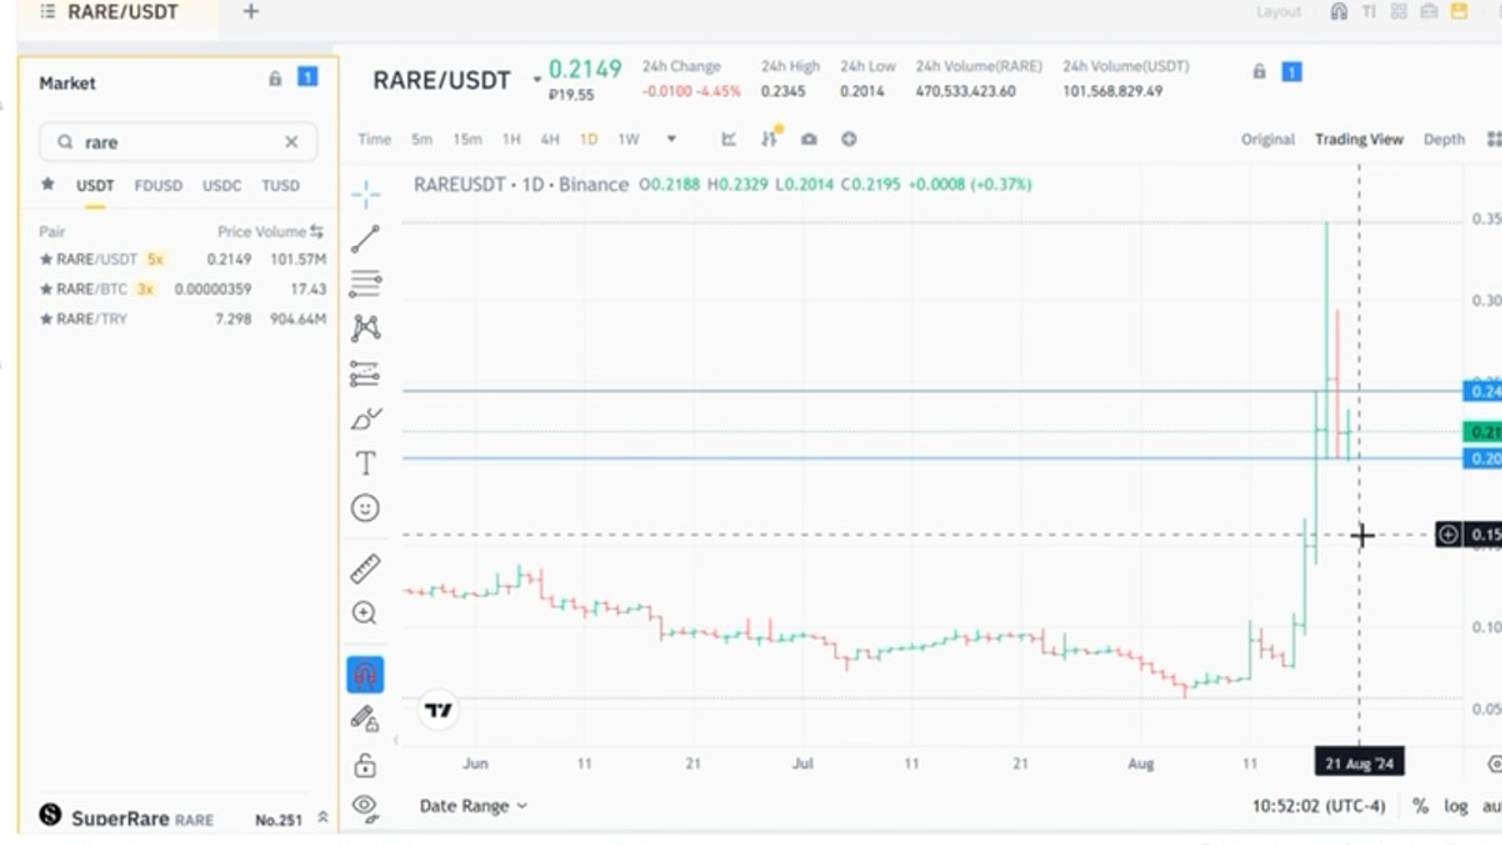Switch to the Depth chart
1502x845 pixels.
pyautogui.click(x=1444, y=139)
